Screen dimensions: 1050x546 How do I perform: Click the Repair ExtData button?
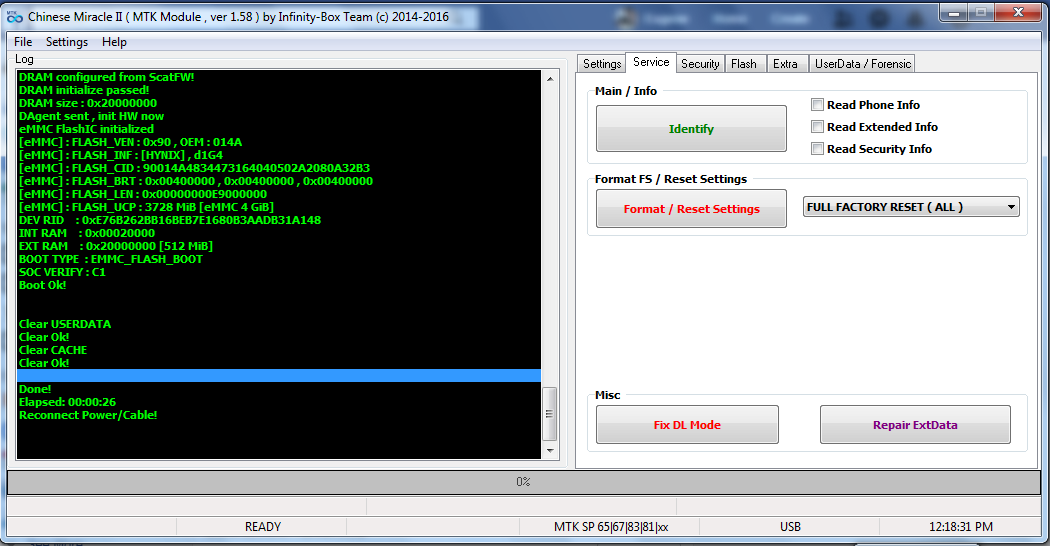tap(915, 425)
